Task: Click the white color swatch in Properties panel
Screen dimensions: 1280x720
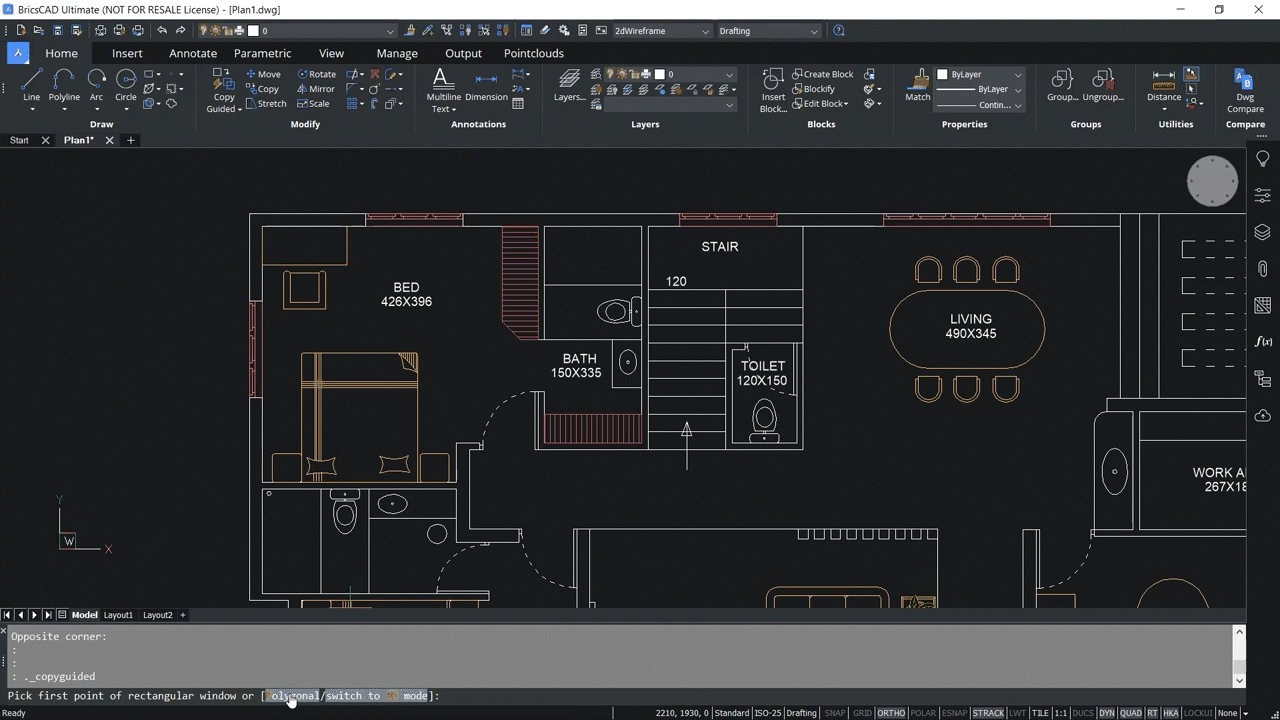Action: [941, 73]
